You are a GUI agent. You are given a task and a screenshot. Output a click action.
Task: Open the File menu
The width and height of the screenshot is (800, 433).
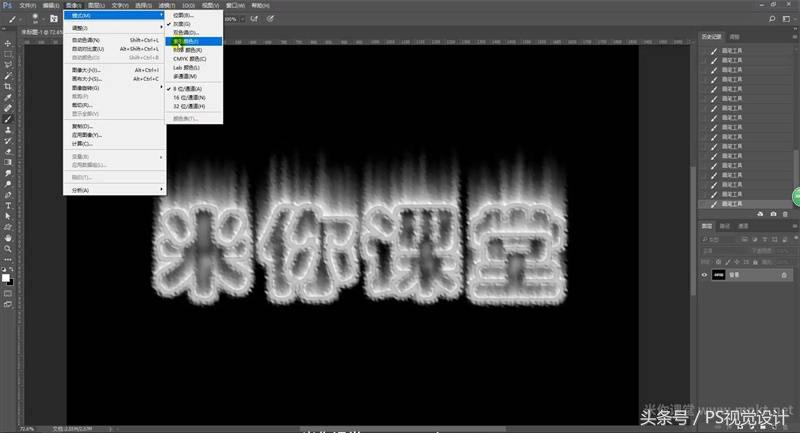[x=28, y=6]
